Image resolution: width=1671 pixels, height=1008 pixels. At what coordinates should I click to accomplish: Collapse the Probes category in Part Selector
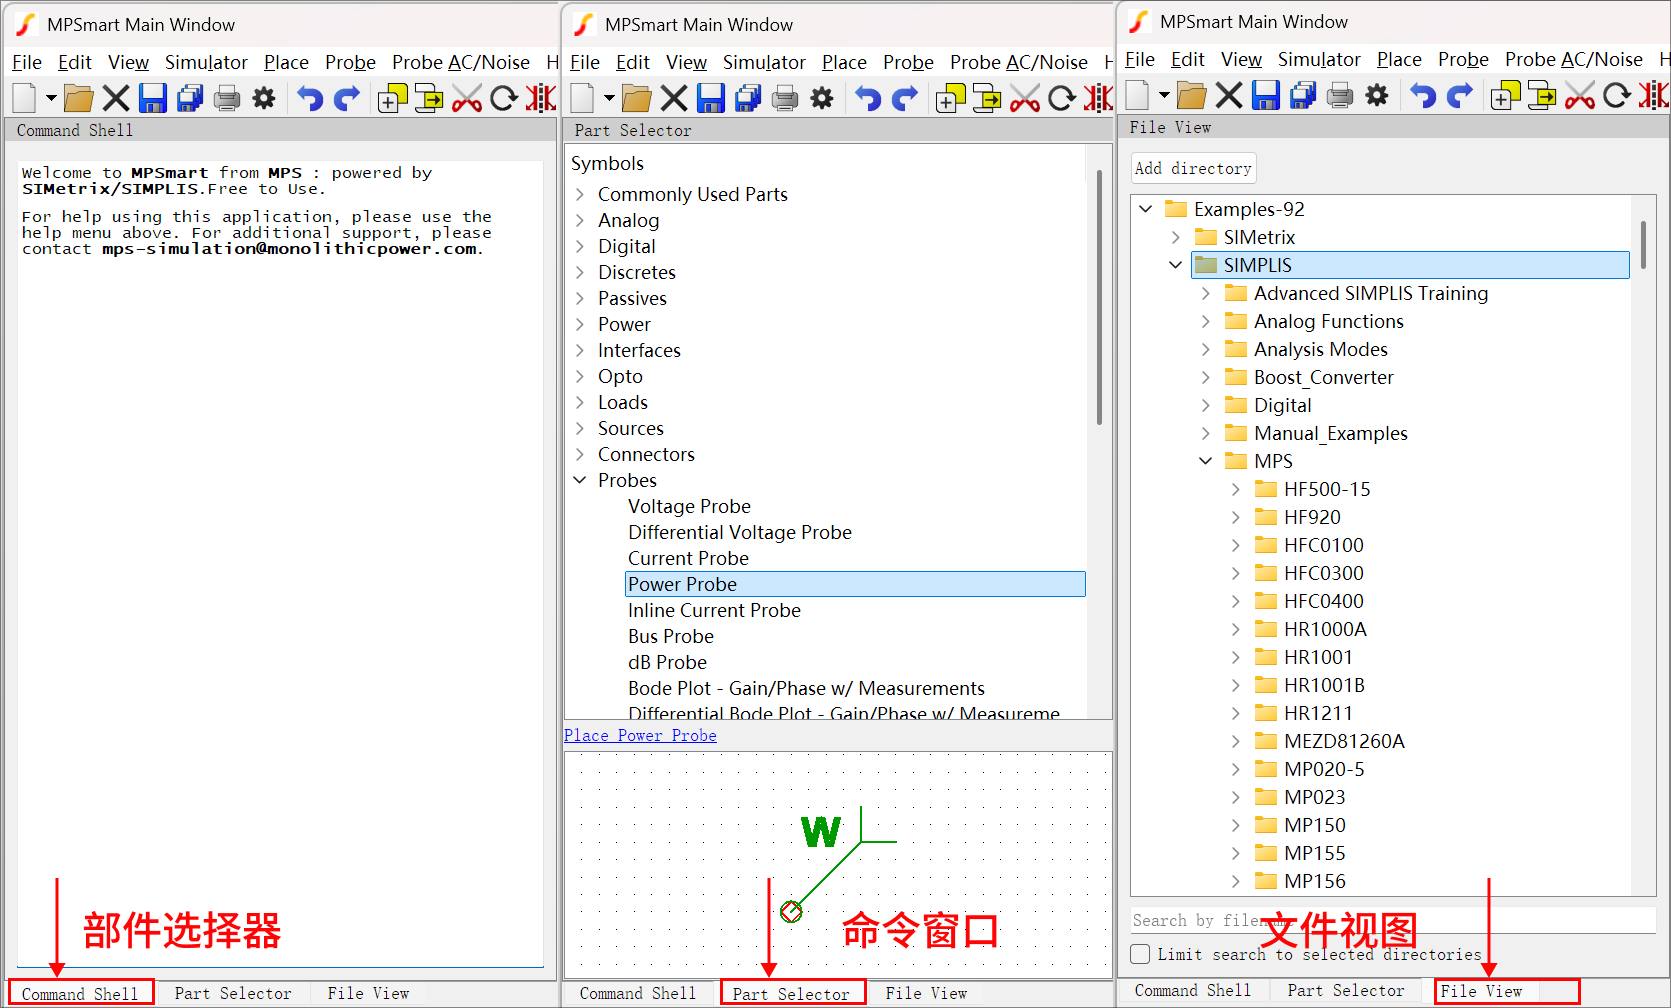[580, 480]
